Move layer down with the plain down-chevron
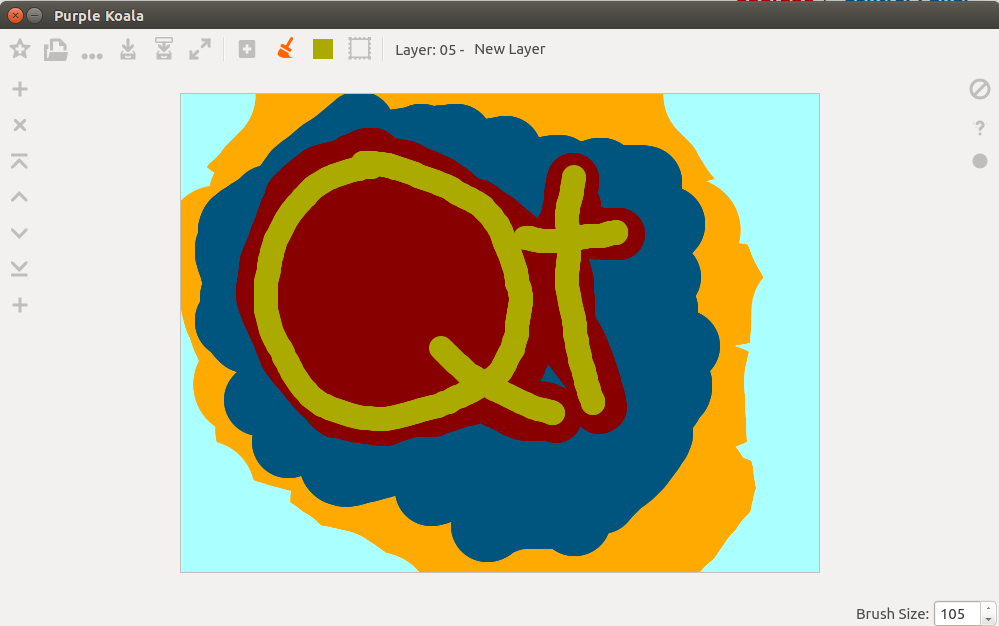This screenshot has width=999, height=626. tap(19, 233)
